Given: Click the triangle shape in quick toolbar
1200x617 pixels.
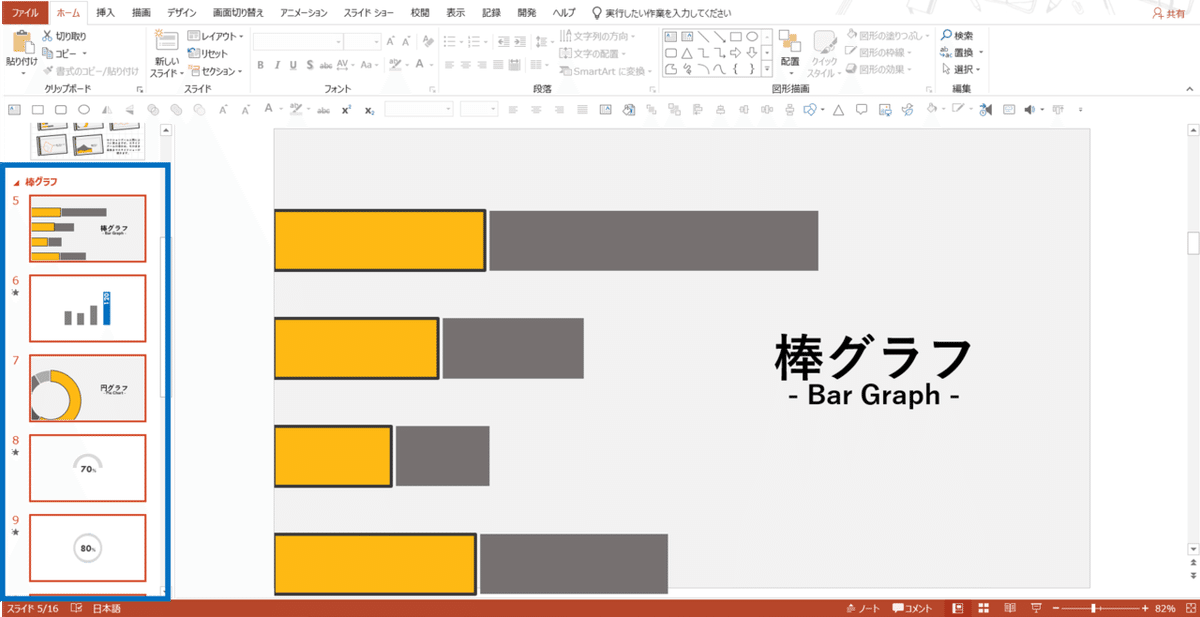Looking at the screenshot, I should click(837, 109).
